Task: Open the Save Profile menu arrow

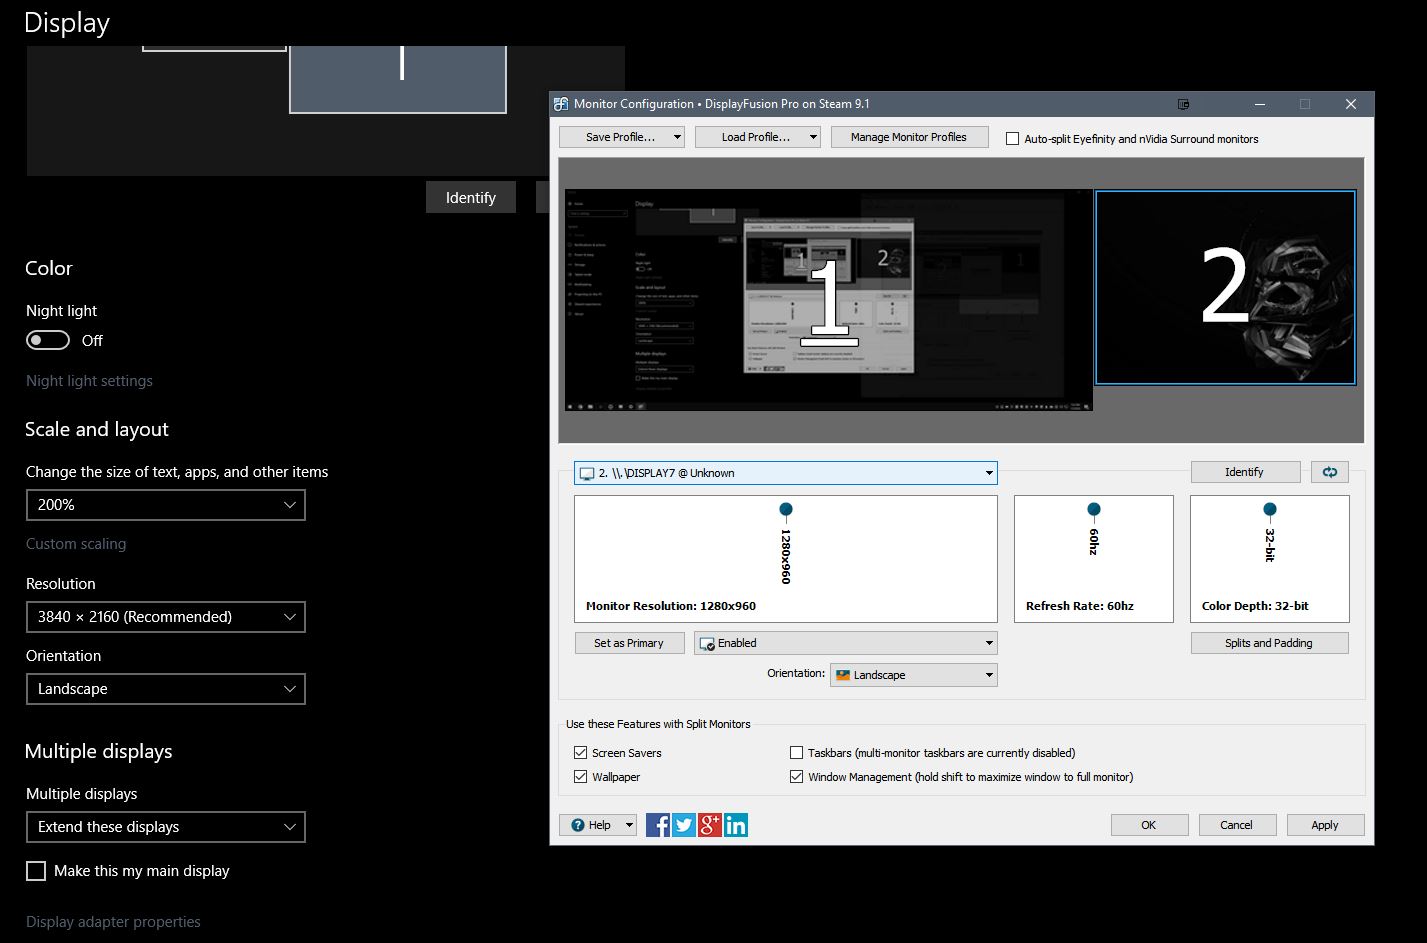Action: [677, 137]
